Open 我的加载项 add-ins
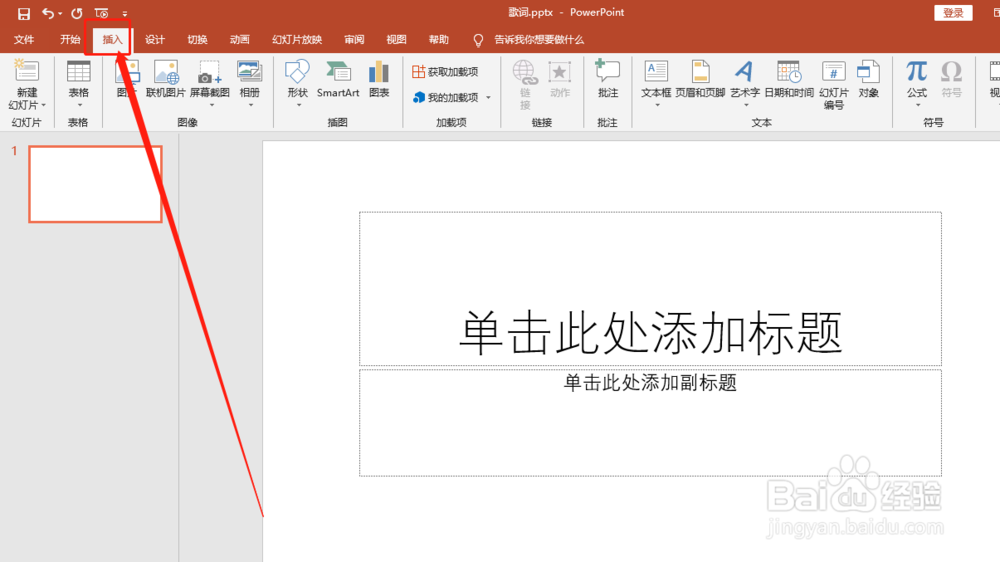 (446, 97)
